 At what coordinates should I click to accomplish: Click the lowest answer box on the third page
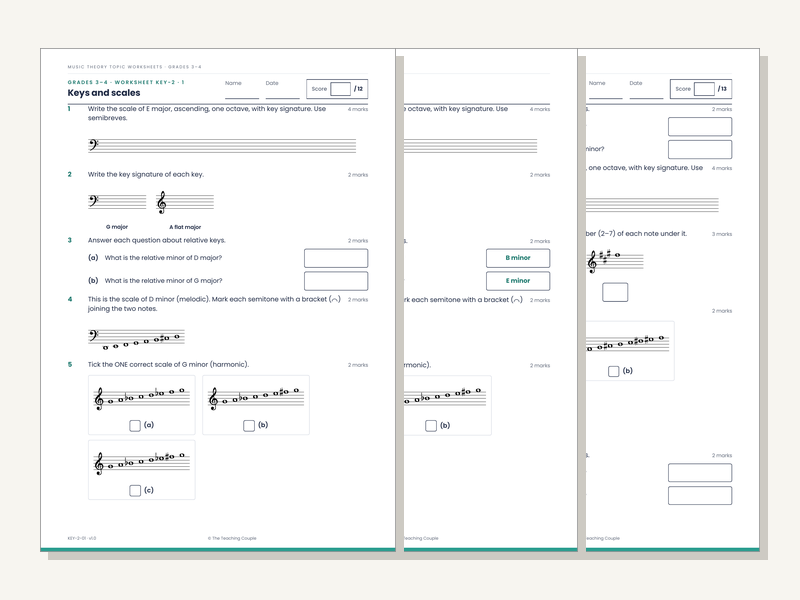(700, 495)
